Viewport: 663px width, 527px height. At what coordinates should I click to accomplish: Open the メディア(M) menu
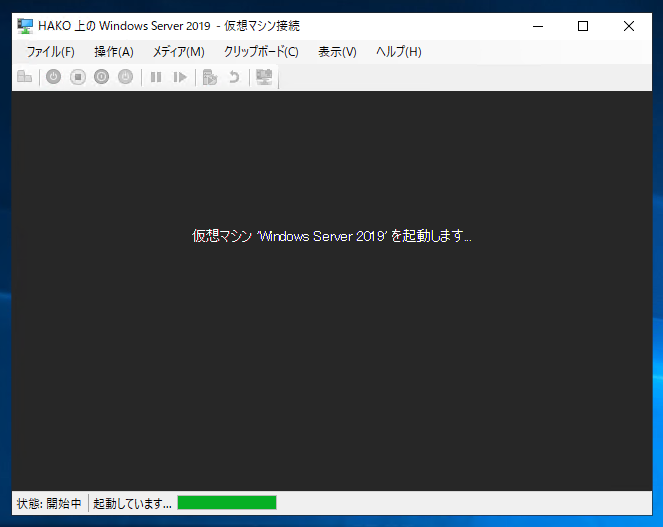coord(178,52)
